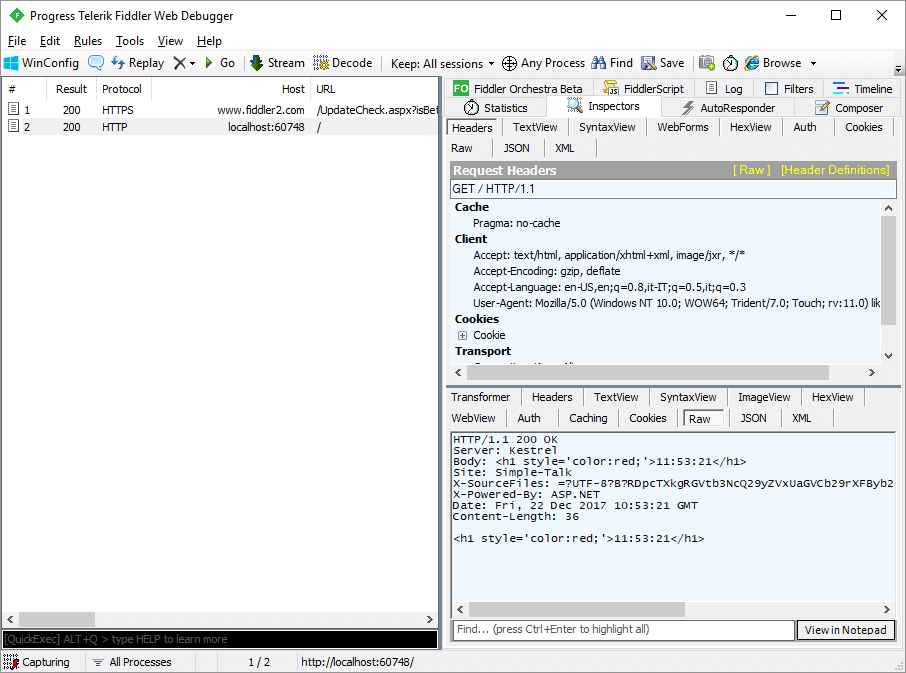Click request headers scroll up arrow

(x=888, y=208)
